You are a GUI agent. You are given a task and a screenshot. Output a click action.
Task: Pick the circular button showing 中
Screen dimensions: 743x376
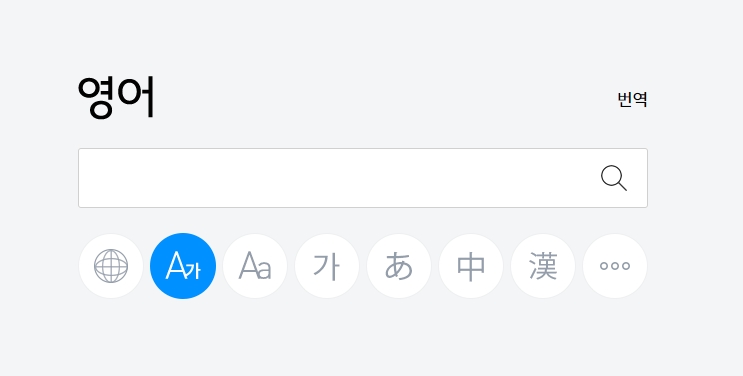pos(471,266)
